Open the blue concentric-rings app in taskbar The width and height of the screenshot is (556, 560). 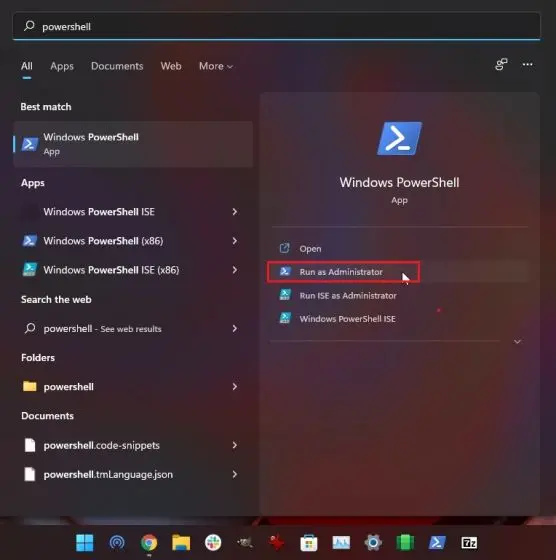[117, 543]
